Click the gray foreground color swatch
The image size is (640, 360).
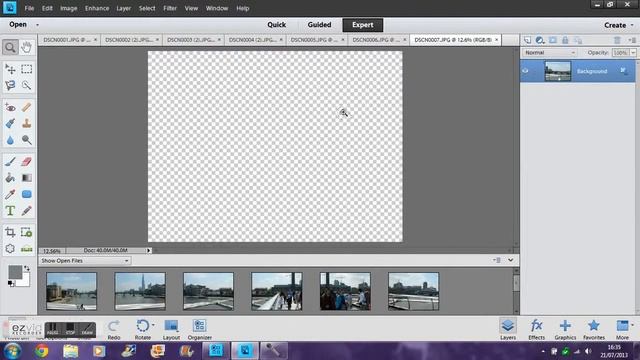[x=15, y=272]
